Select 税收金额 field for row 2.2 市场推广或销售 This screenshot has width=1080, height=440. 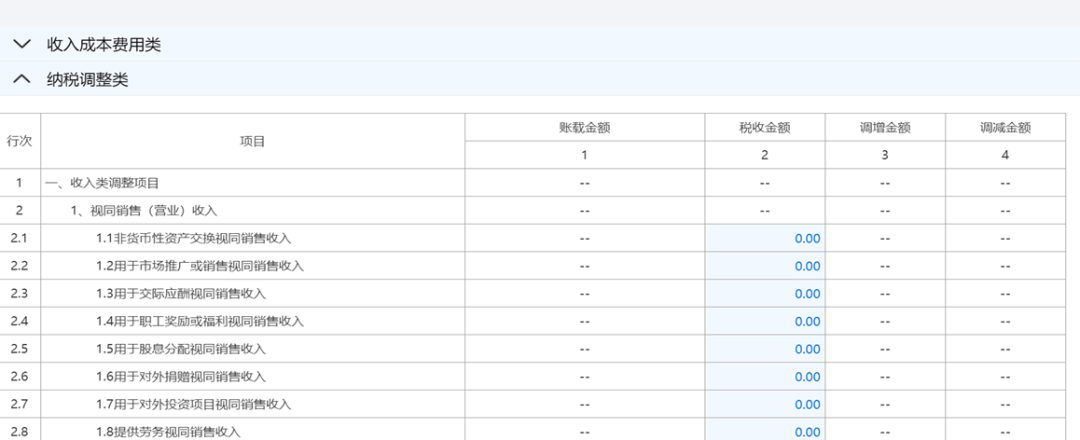765,266
